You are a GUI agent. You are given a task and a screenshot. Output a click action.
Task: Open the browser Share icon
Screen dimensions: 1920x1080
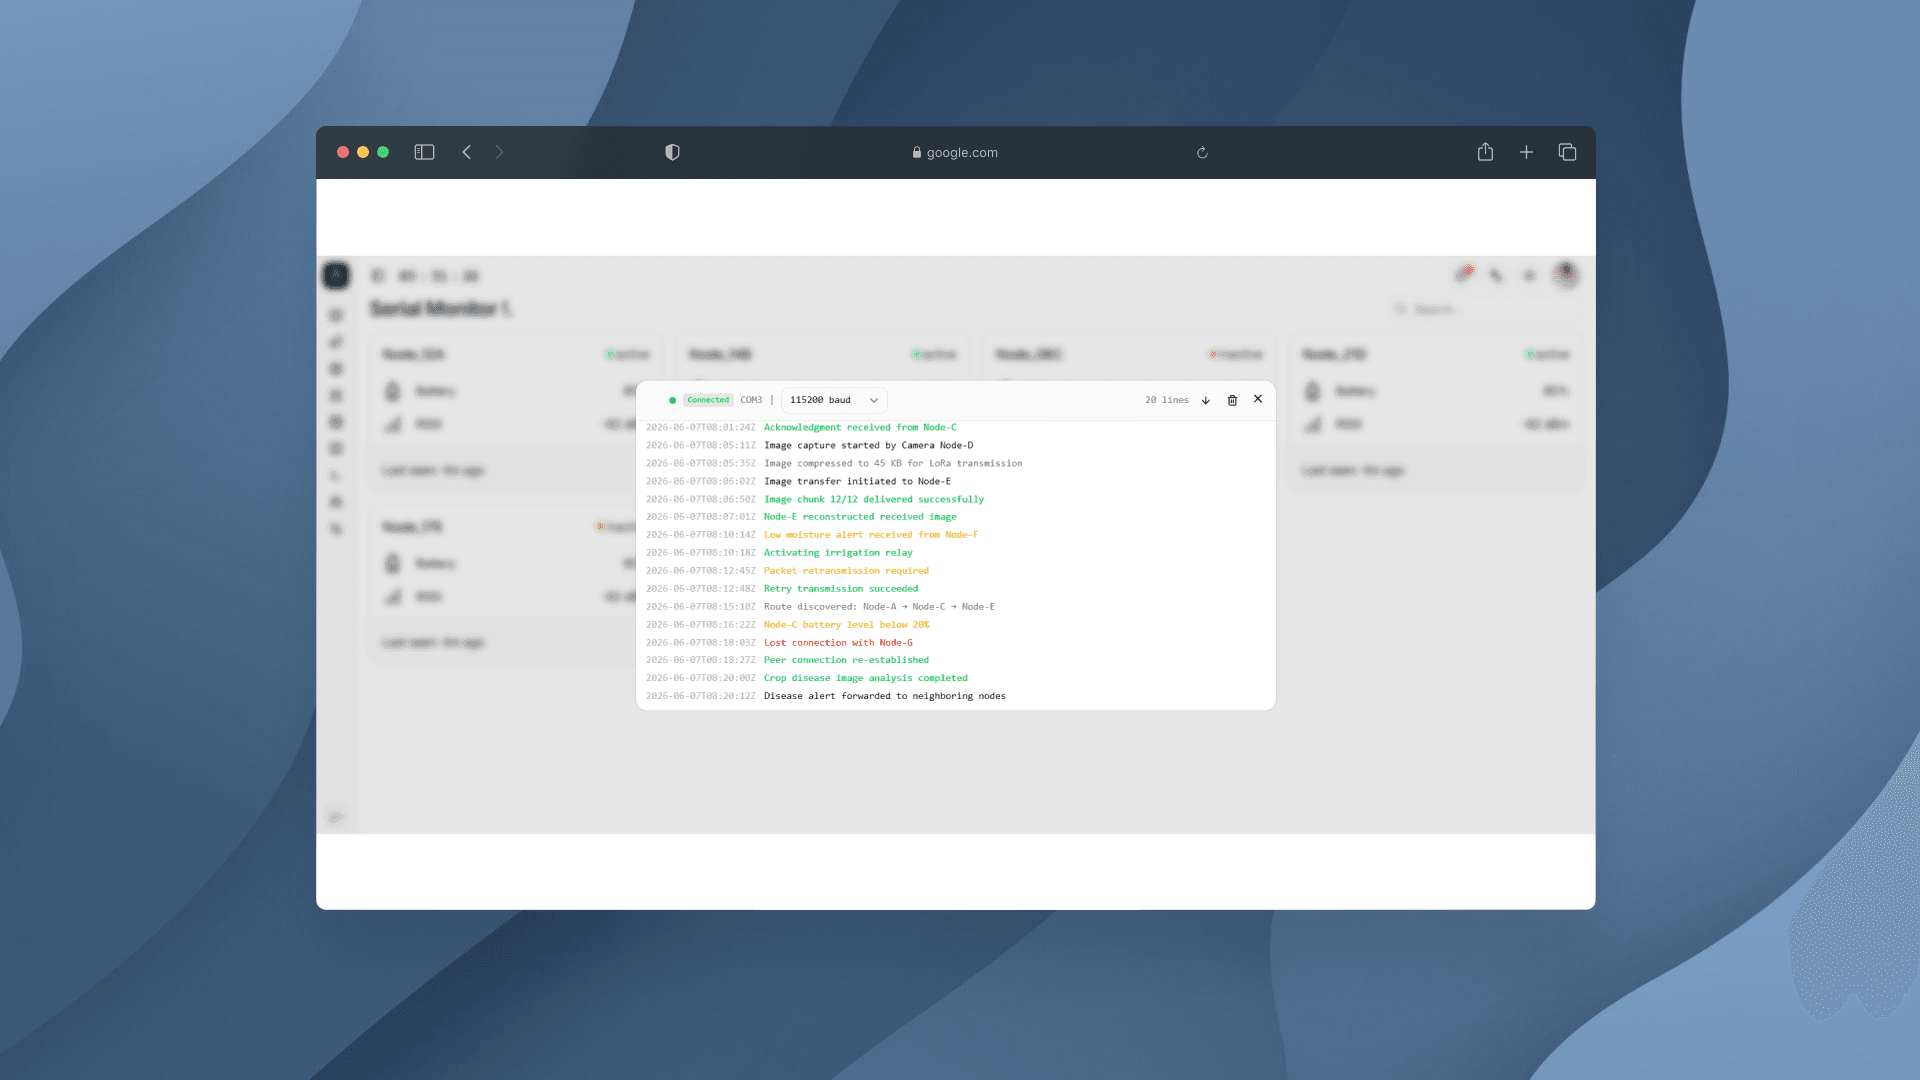(1485, 152)
